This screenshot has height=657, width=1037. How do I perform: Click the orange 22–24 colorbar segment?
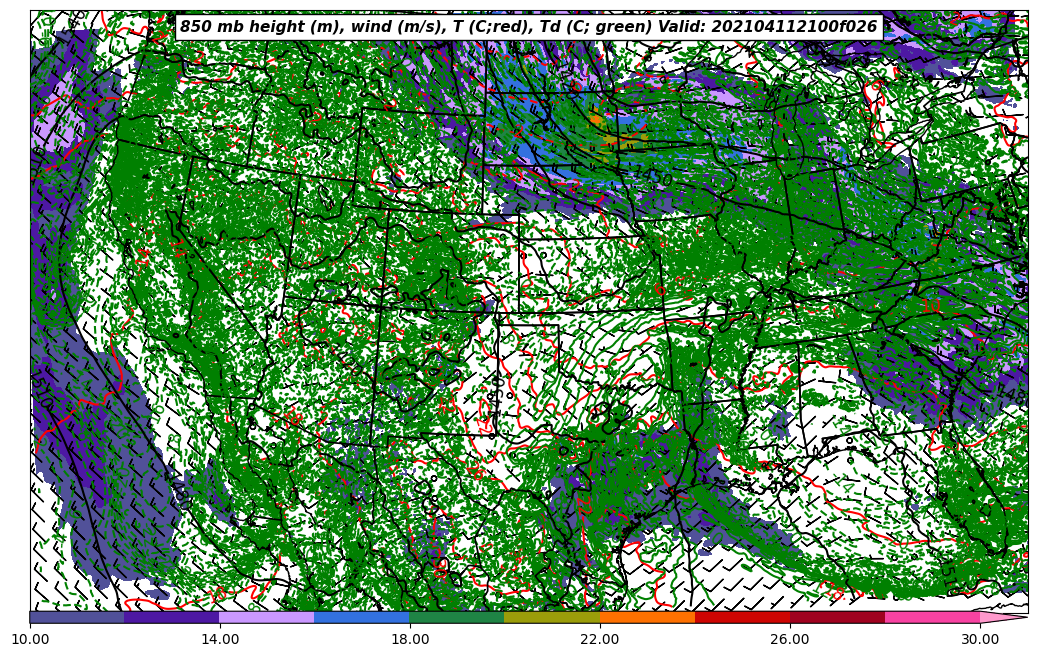pyautogui.click(x=647, y=617)
